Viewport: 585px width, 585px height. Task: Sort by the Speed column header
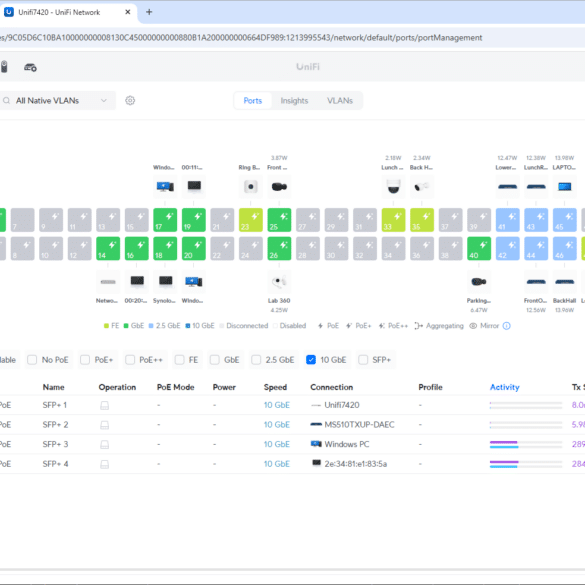pos(275,387)
